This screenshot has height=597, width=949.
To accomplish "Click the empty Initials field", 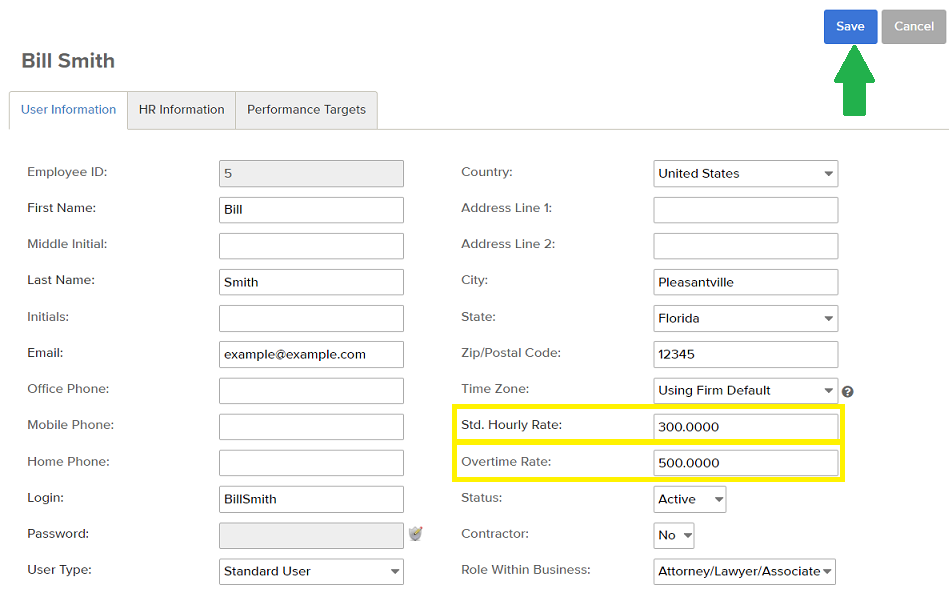I will coord(311,318).
